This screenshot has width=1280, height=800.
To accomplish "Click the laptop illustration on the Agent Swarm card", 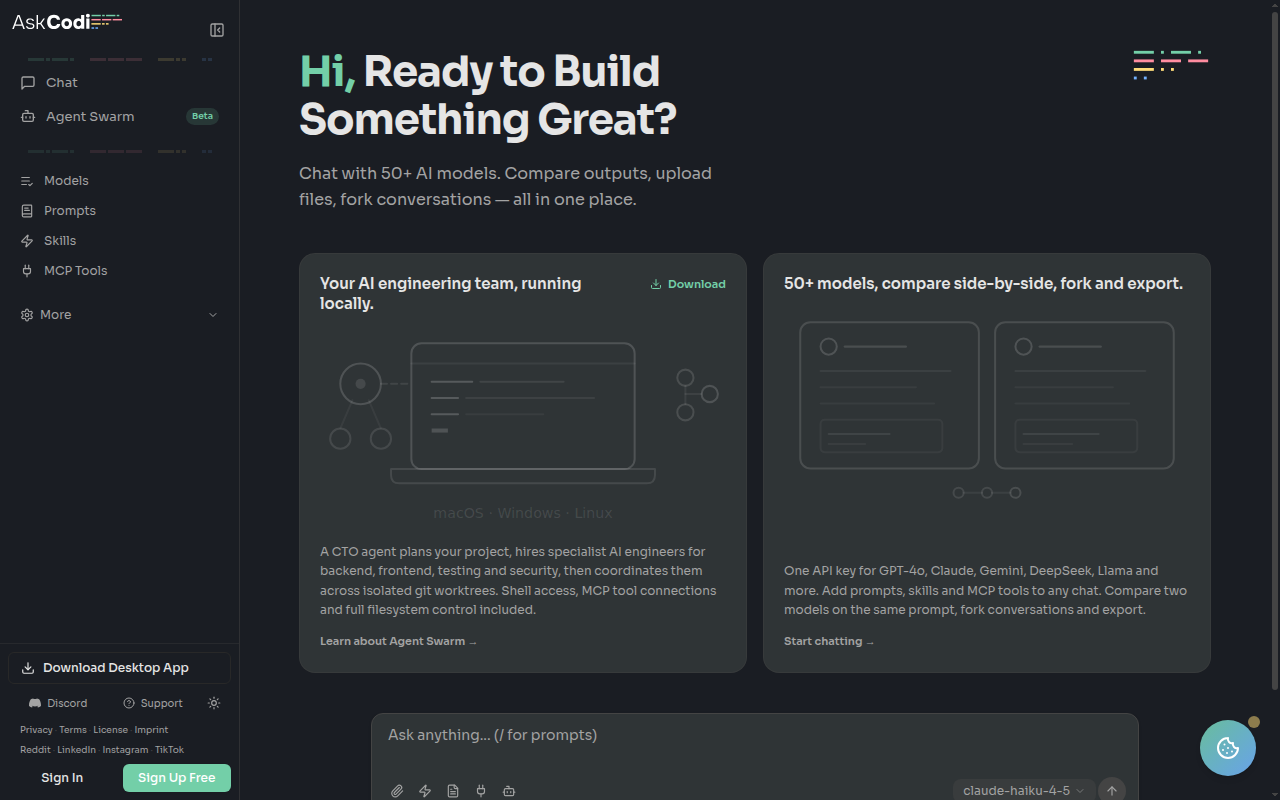I will (x=523, y=413).
